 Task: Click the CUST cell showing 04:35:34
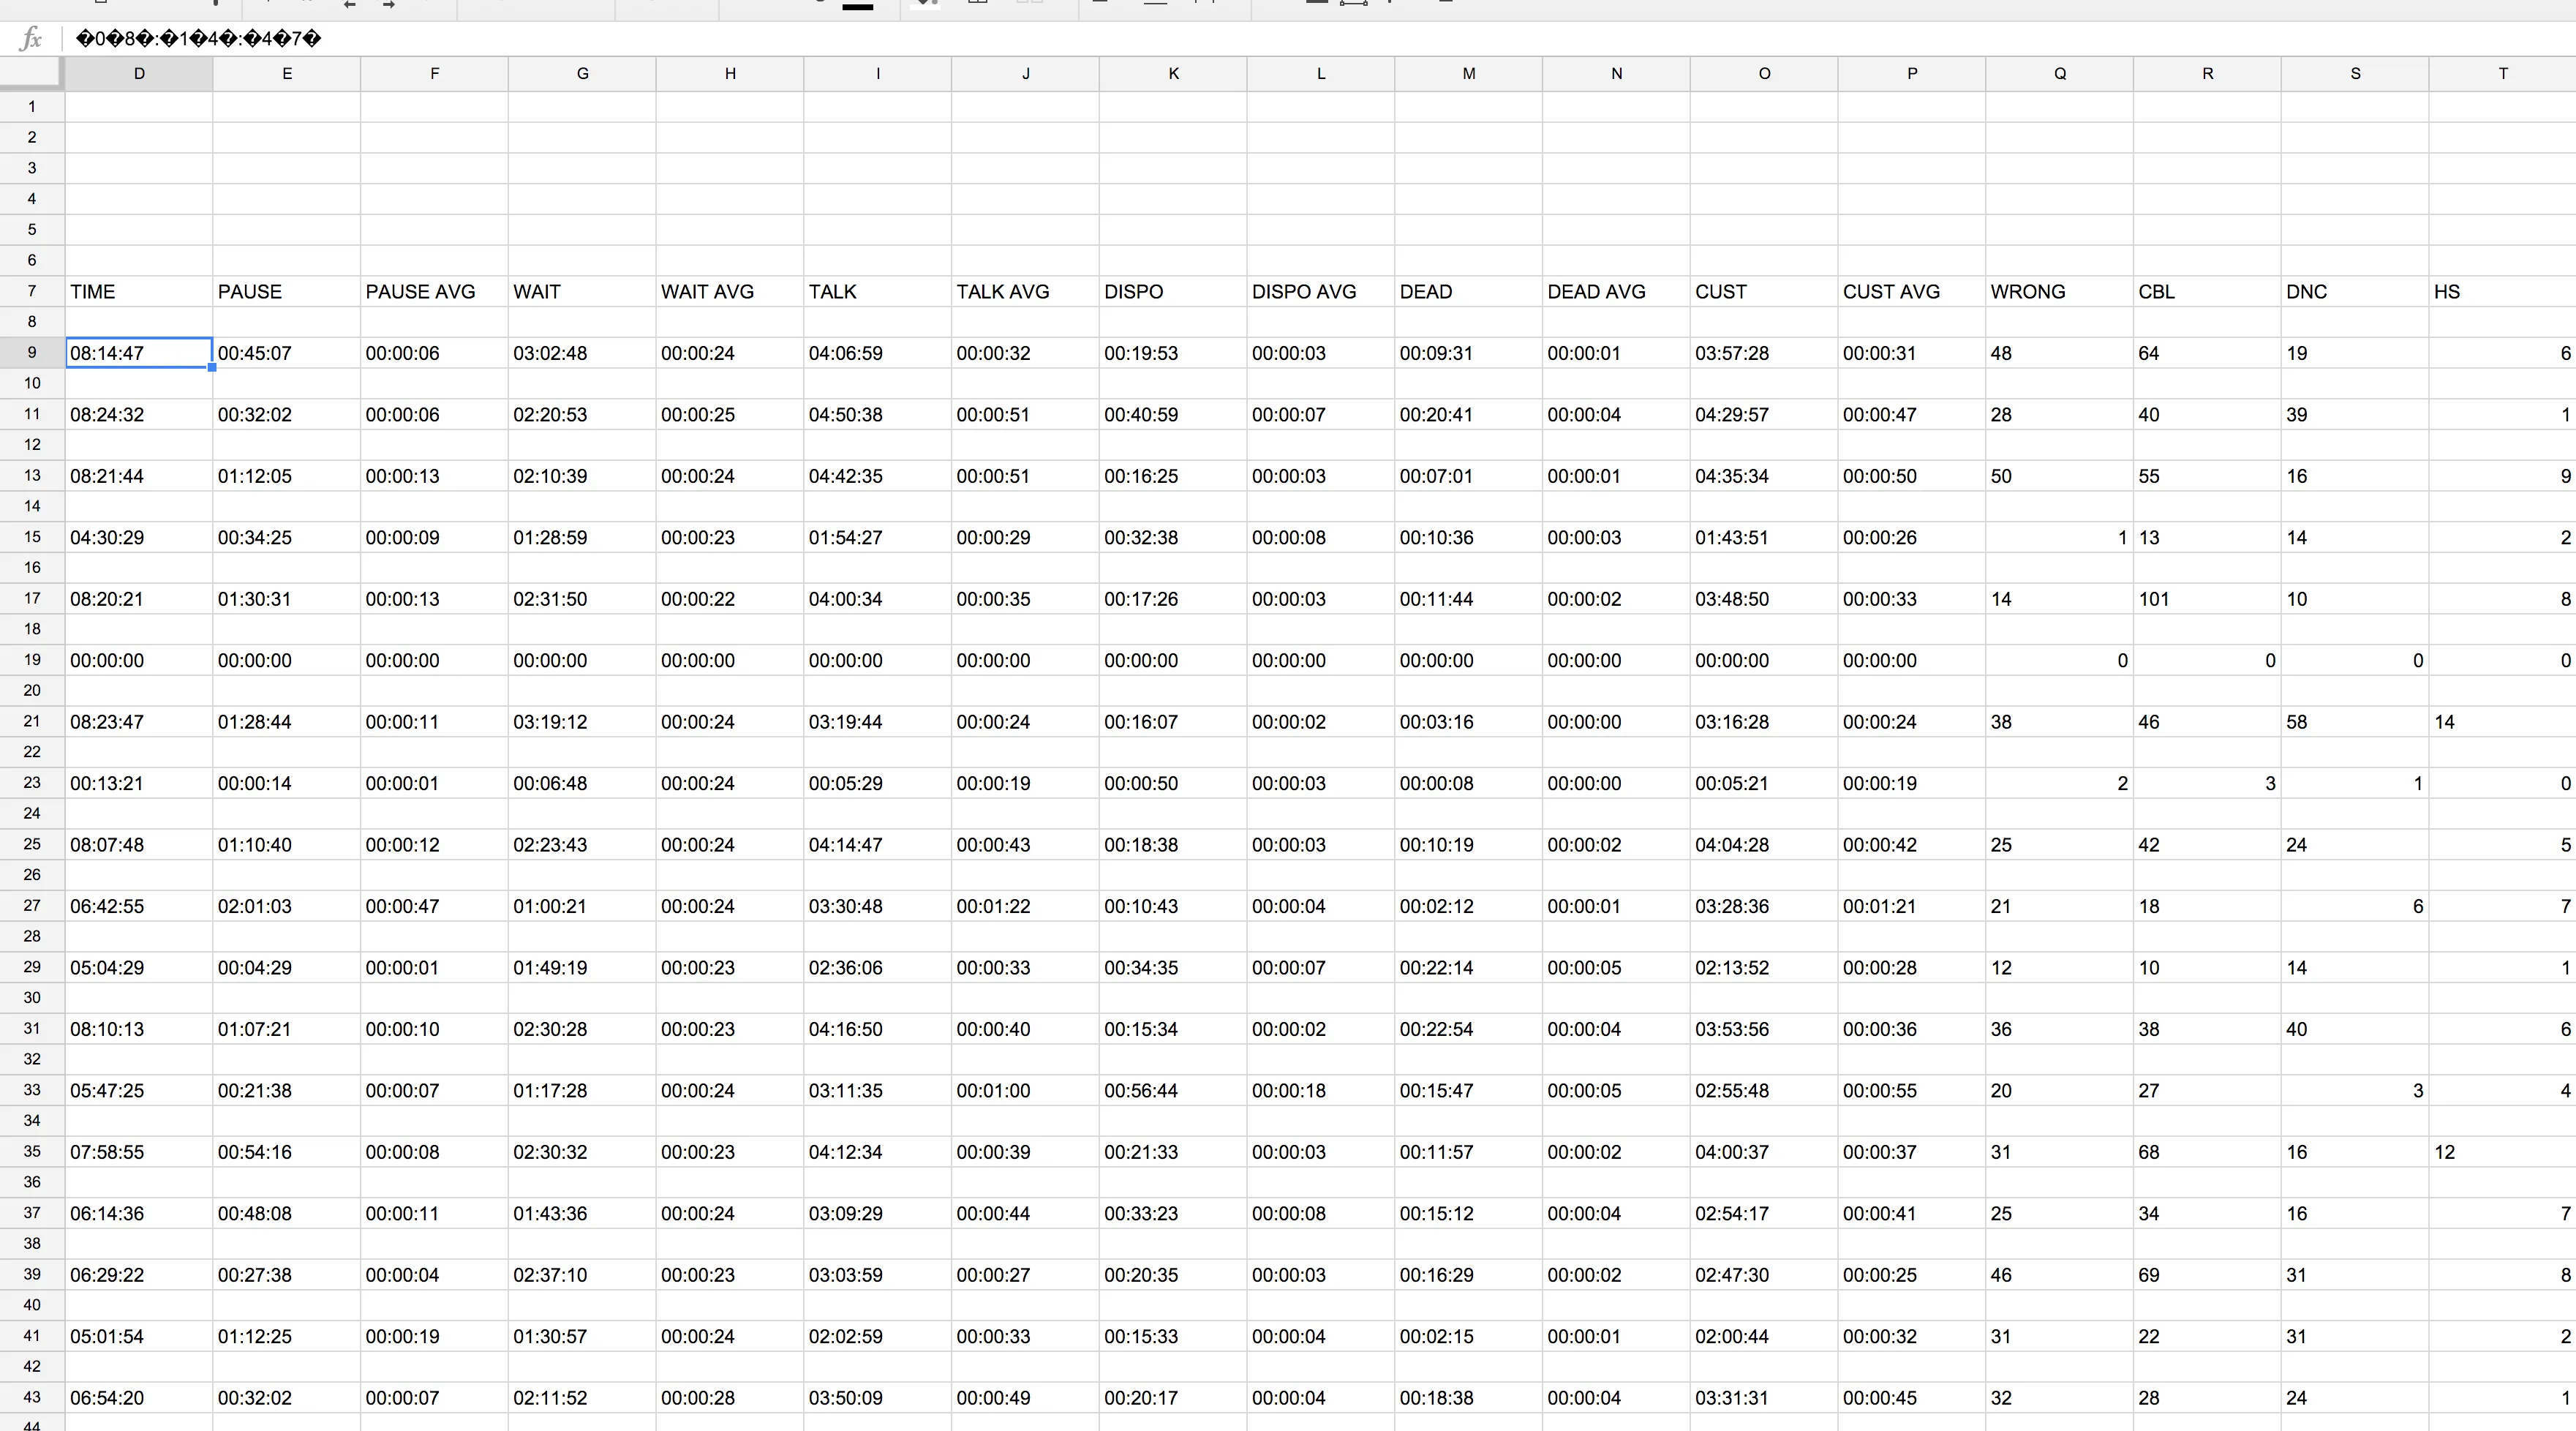tap(1763, 476)
